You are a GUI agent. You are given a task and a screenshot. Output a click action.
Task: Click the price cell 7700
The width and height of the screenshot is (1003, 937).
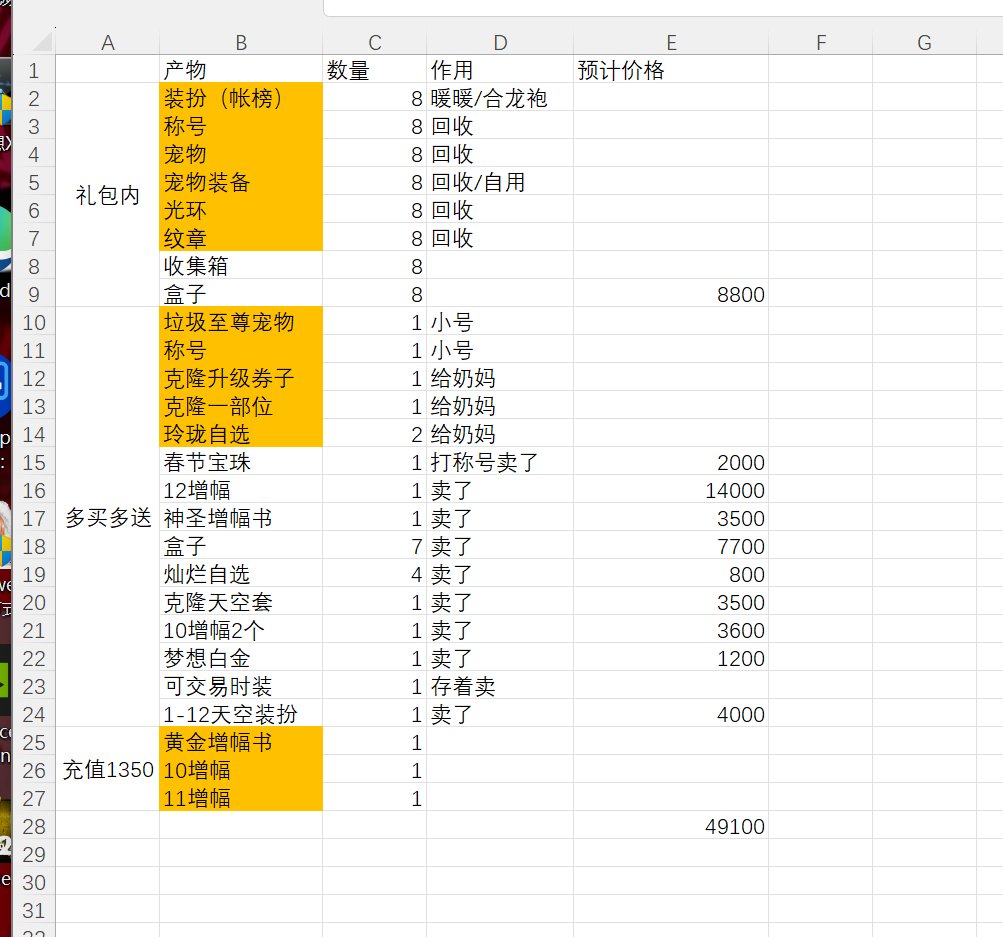[671, 546]
